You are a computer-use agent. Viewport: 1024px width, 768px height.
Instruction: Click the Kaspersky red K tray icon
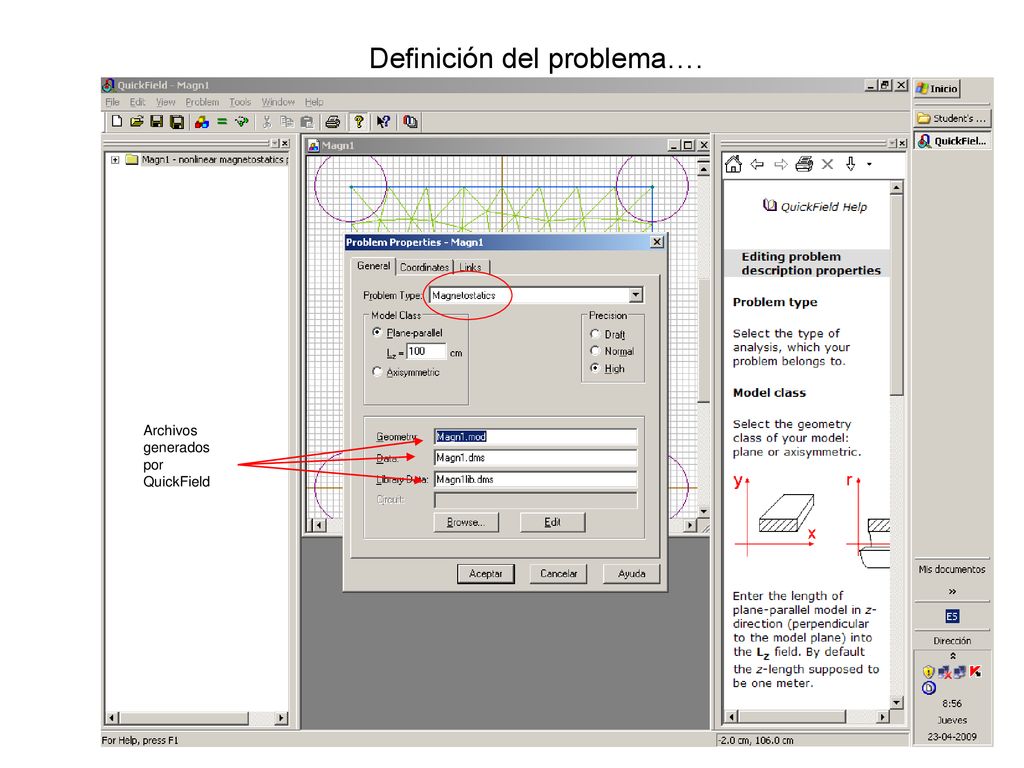tap(976, 671)
